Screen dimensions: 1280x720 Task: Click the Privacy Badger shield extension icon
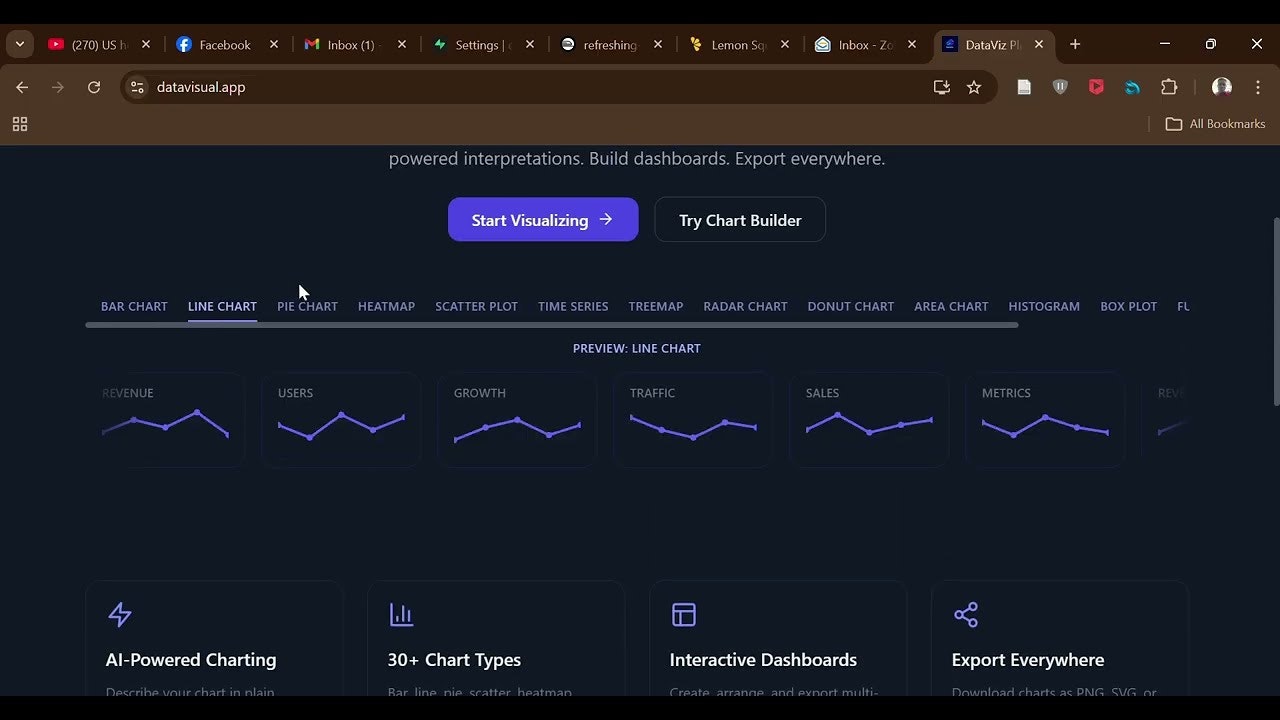coord(1060,87)
